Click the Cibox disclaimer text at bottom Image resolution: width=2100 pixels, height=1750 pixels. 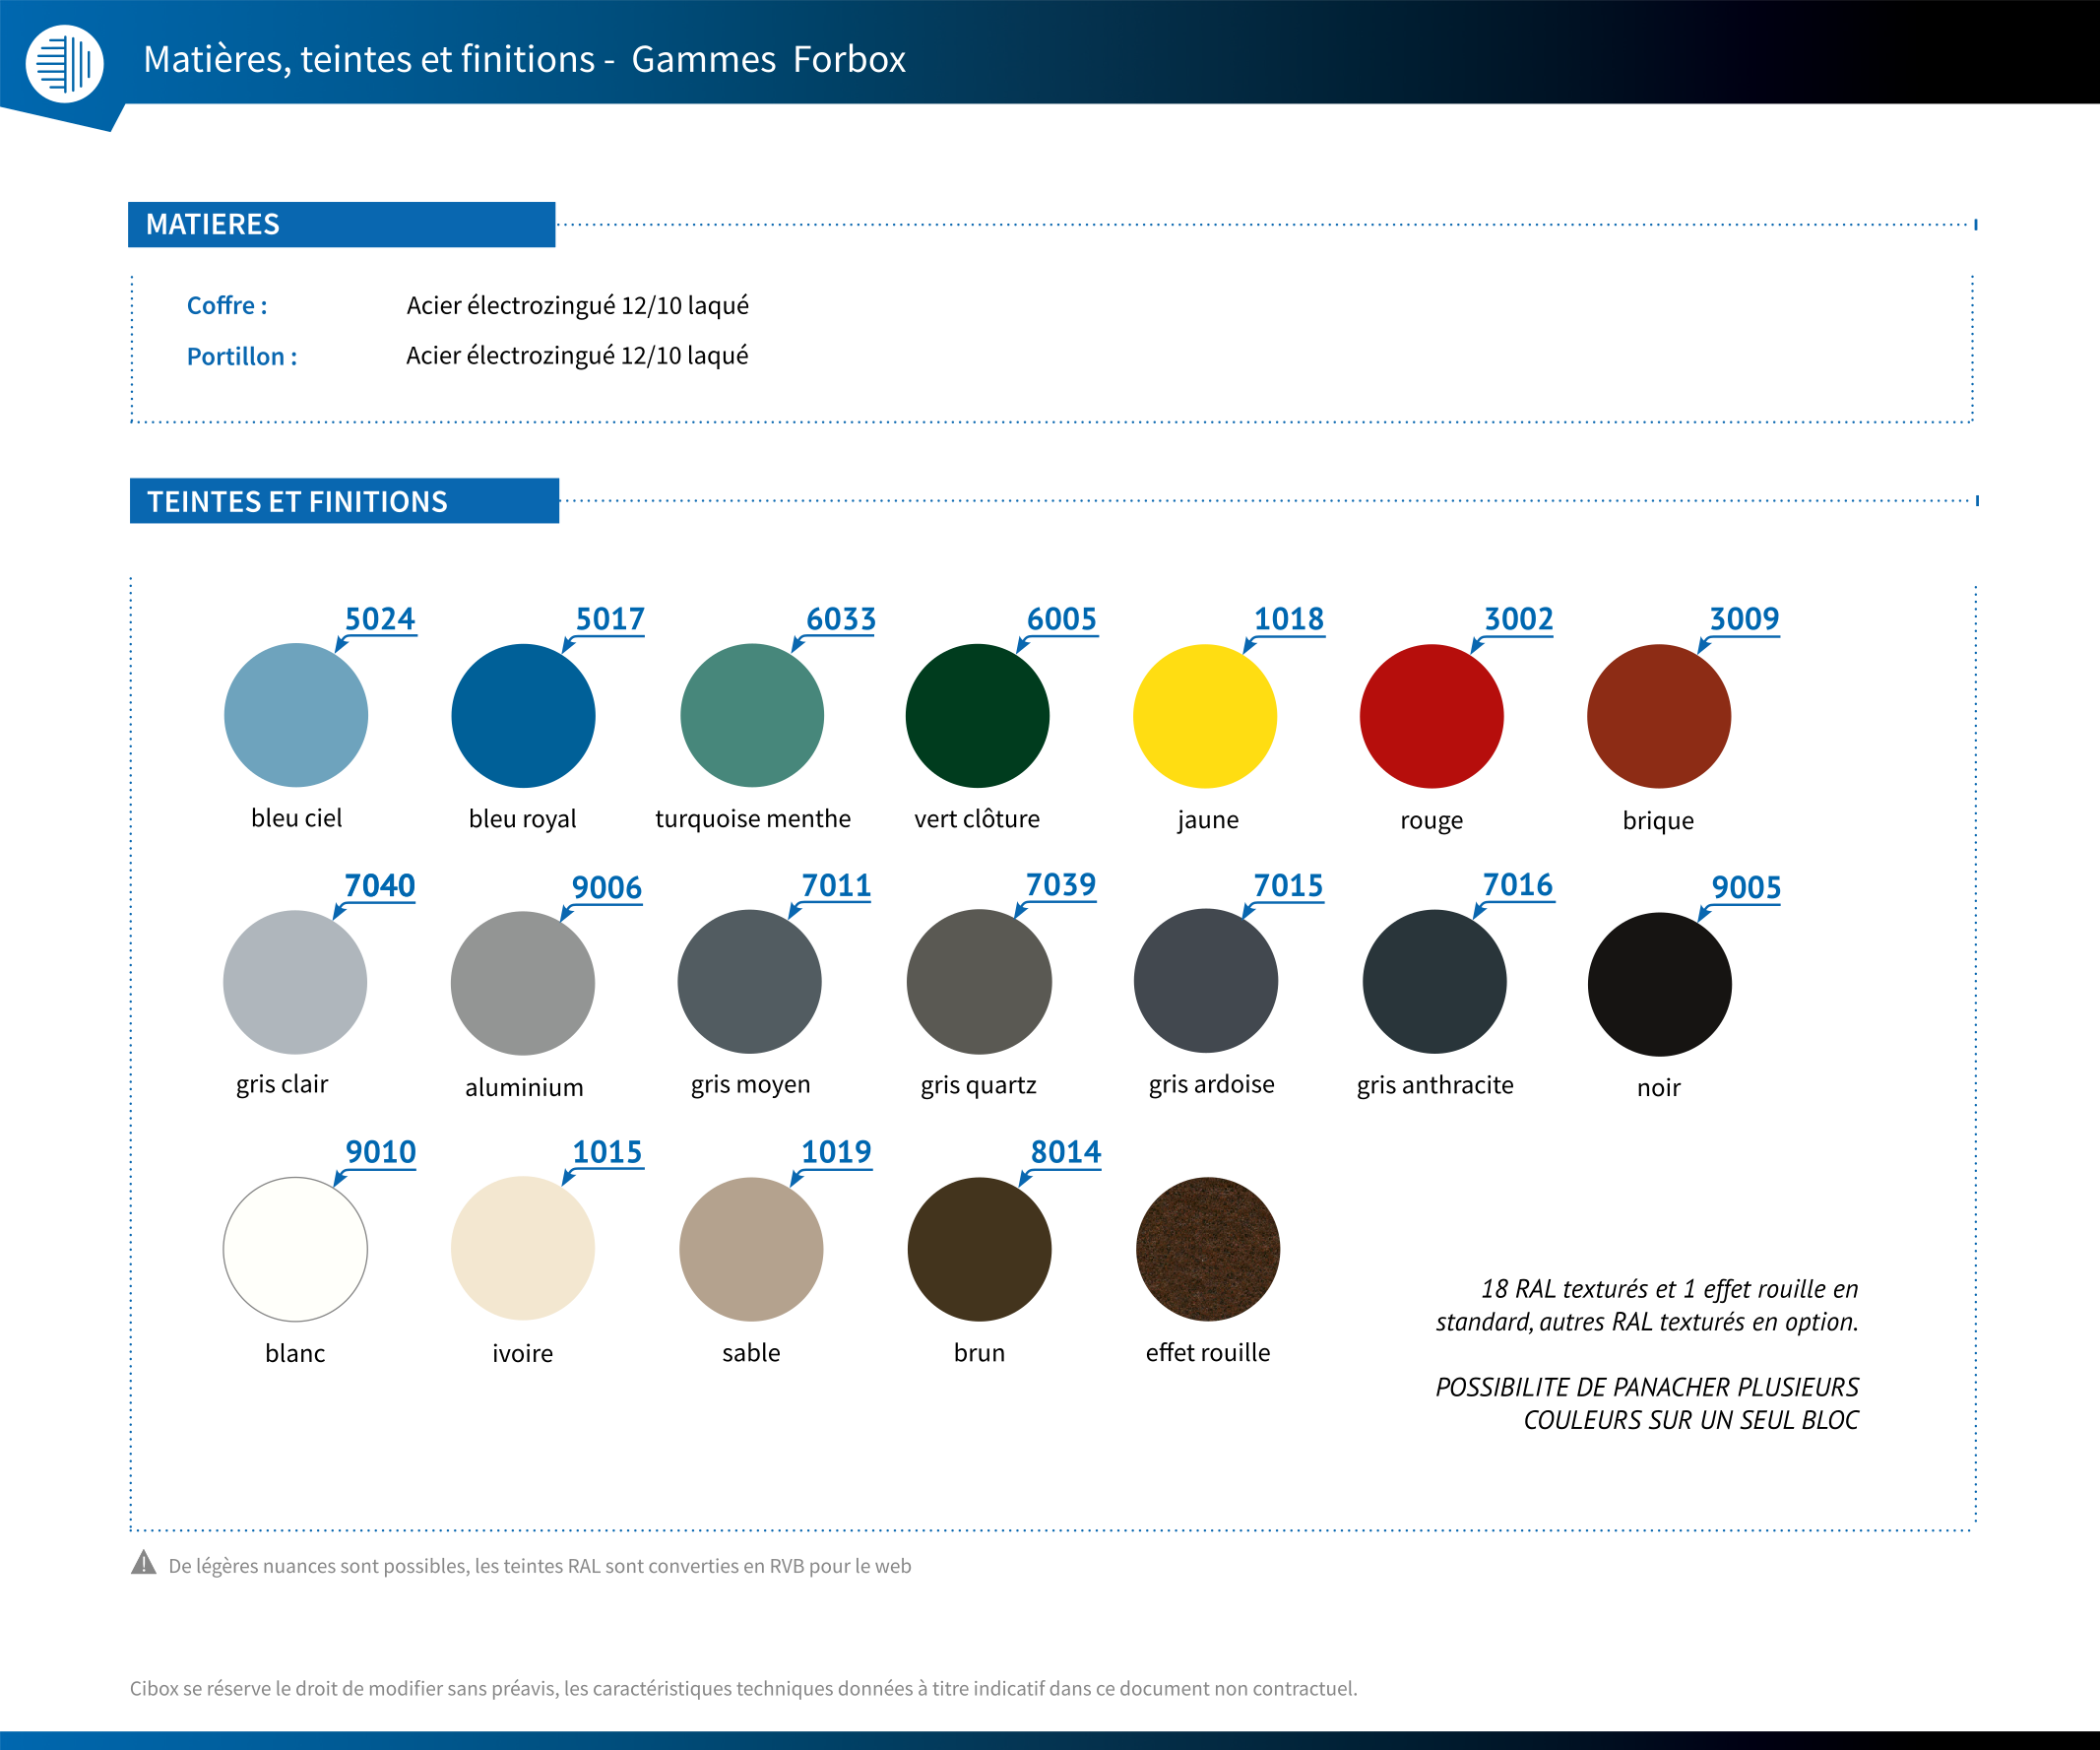coord(743,1688)
